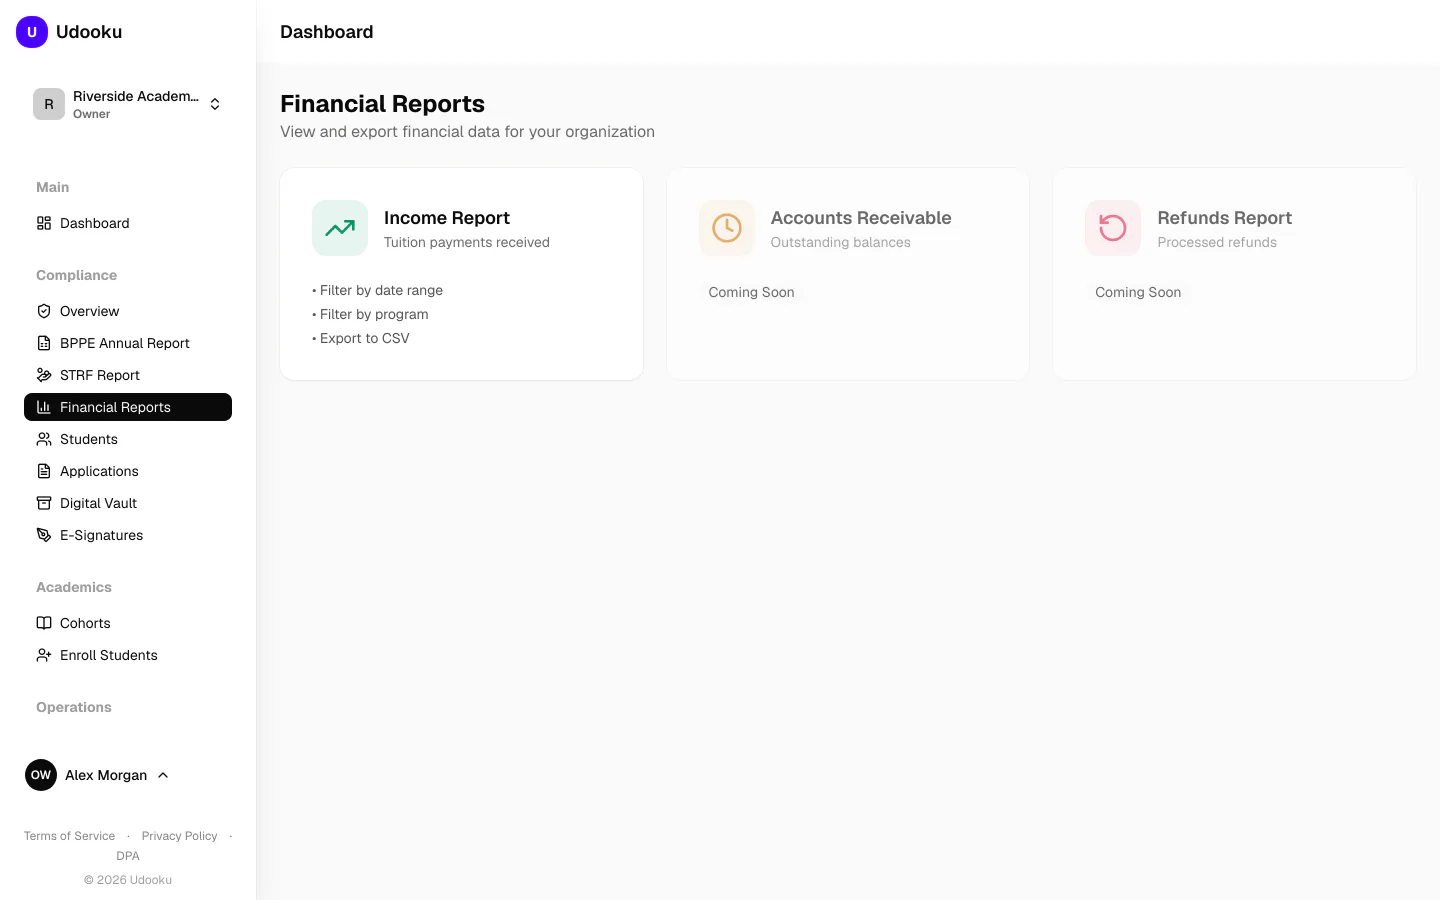Click the Financial Reports page heading
The width and height of the screenshot is (1440, 900).
382,104
